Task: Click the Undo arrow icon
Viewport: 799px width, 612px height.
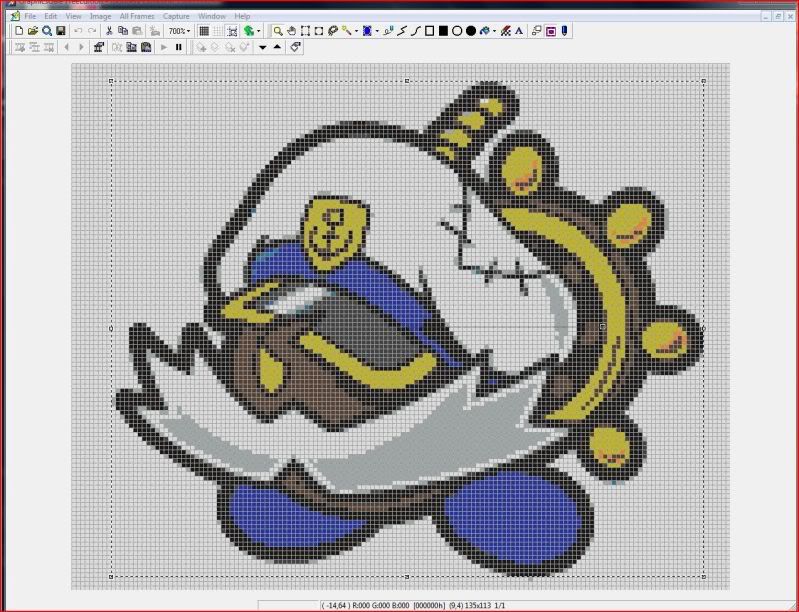Action: coord(78,31)
